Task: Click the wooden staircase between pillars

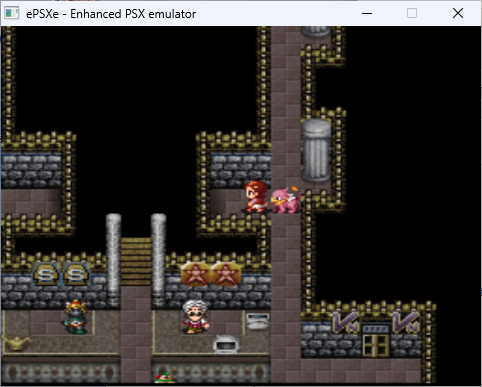Action: [136, 262]
